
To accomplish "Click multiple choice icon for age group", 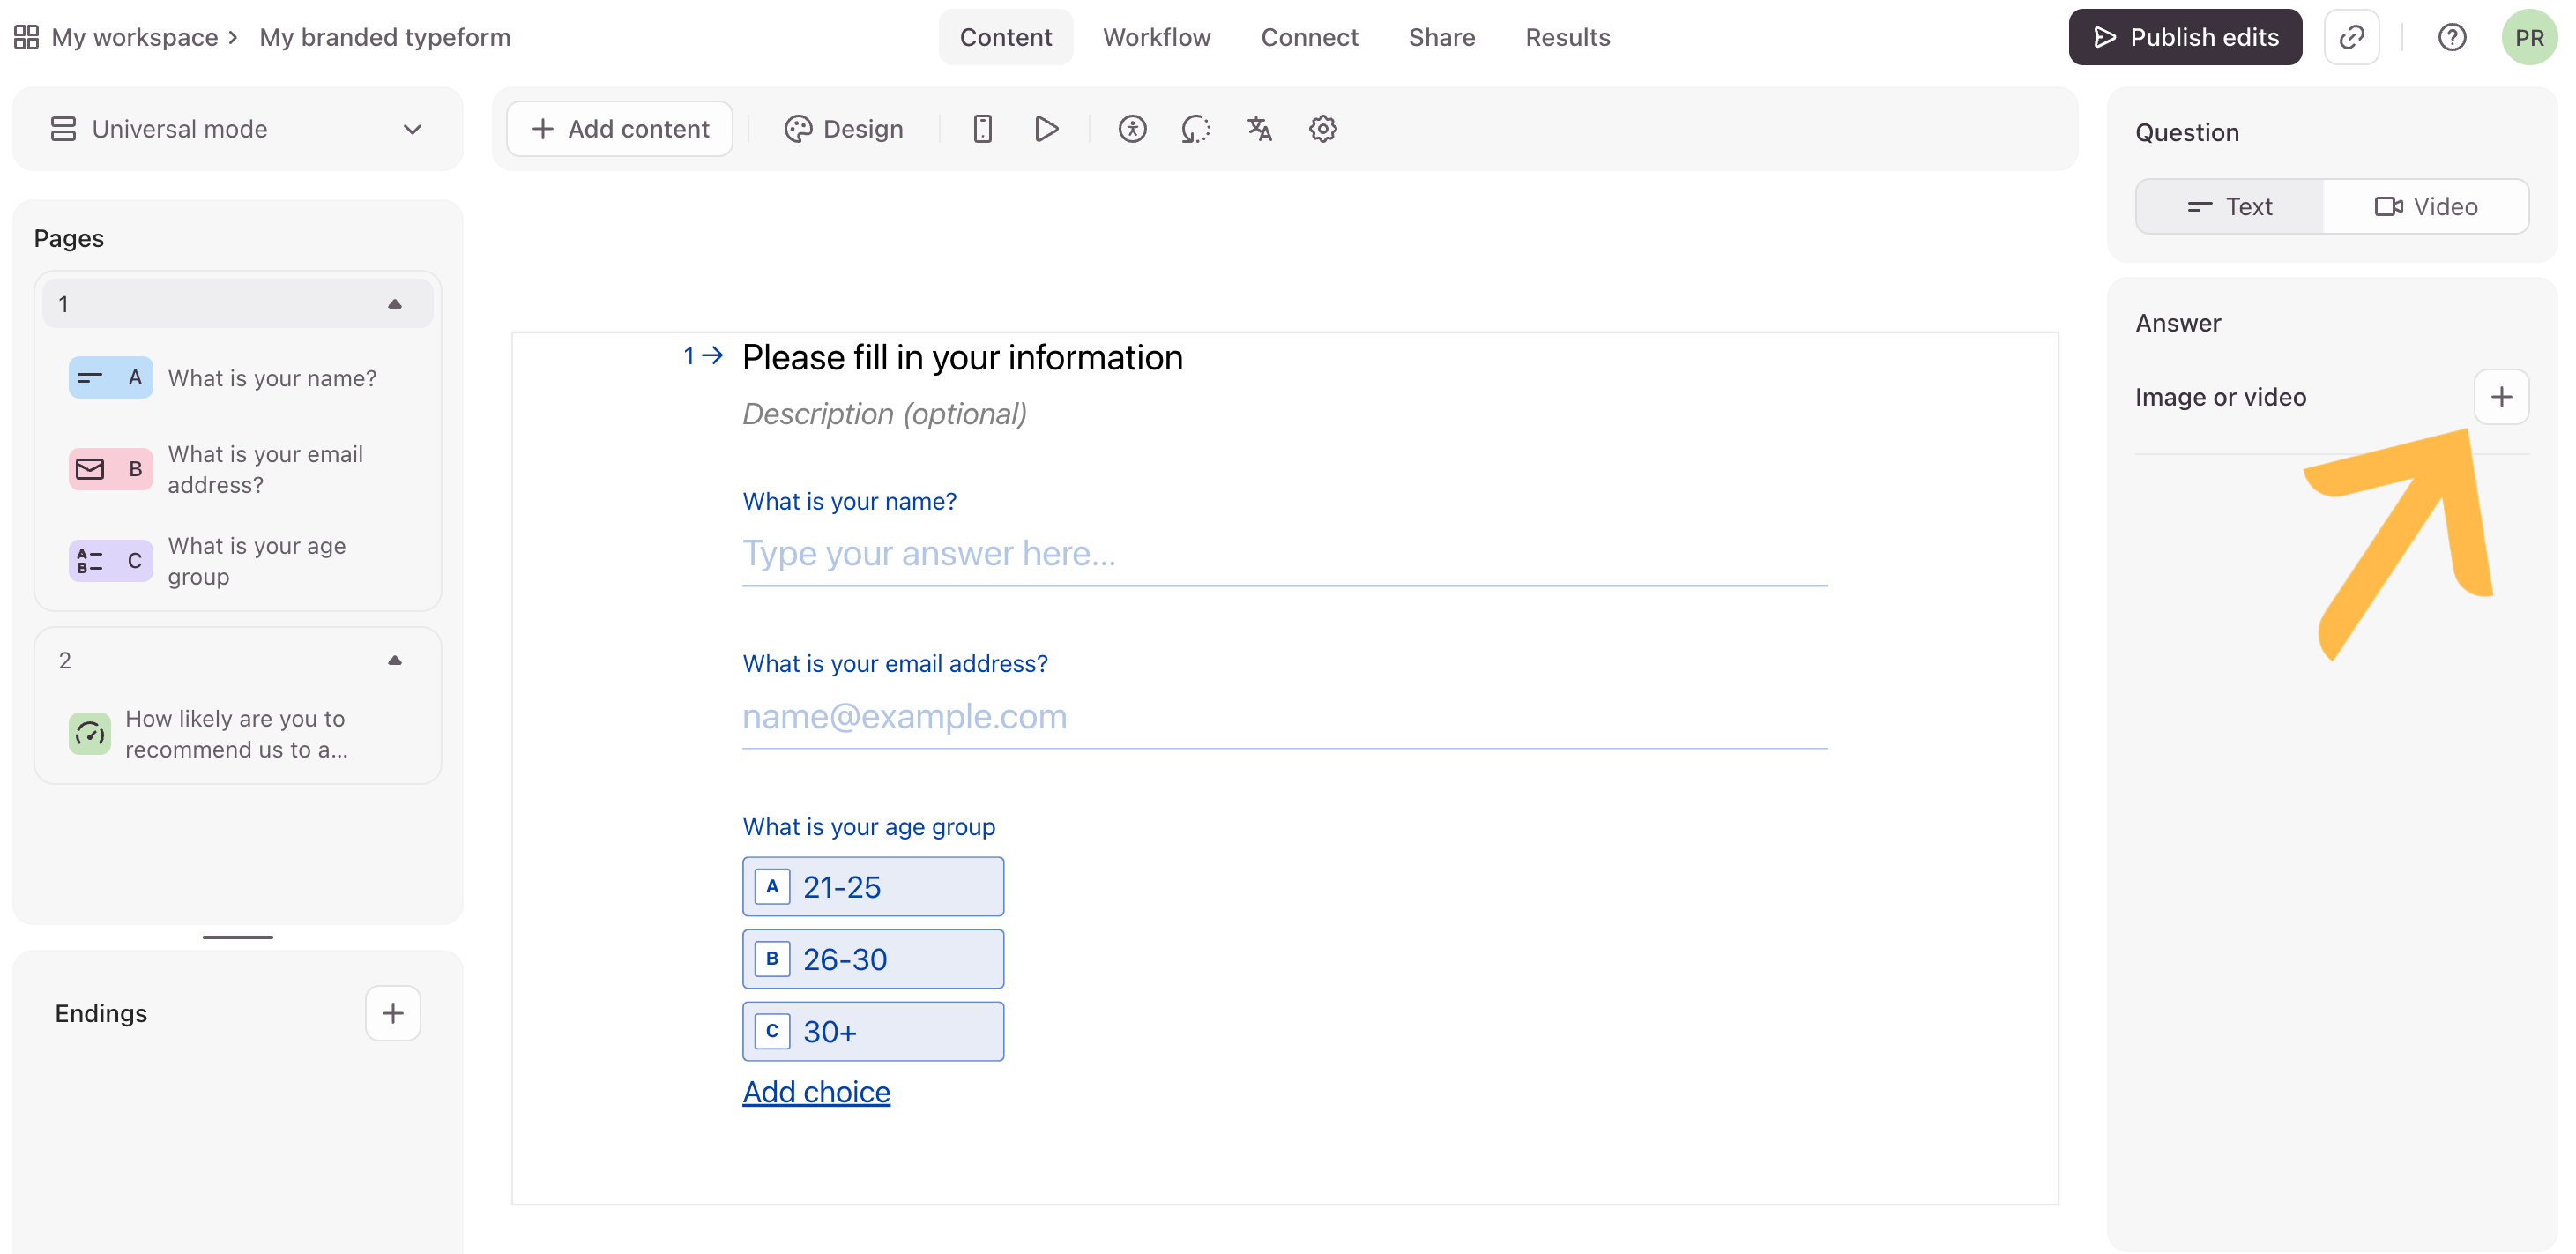I will 110,561.
